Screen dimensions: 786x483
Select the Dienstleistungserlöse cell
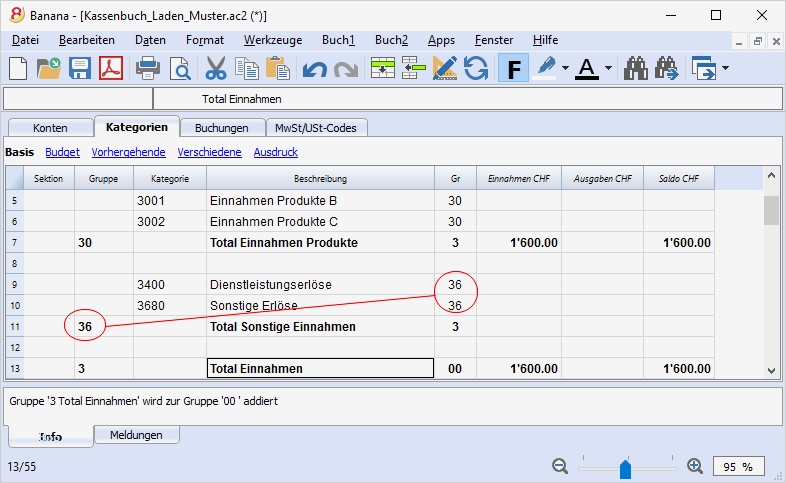tap(320, 285)
